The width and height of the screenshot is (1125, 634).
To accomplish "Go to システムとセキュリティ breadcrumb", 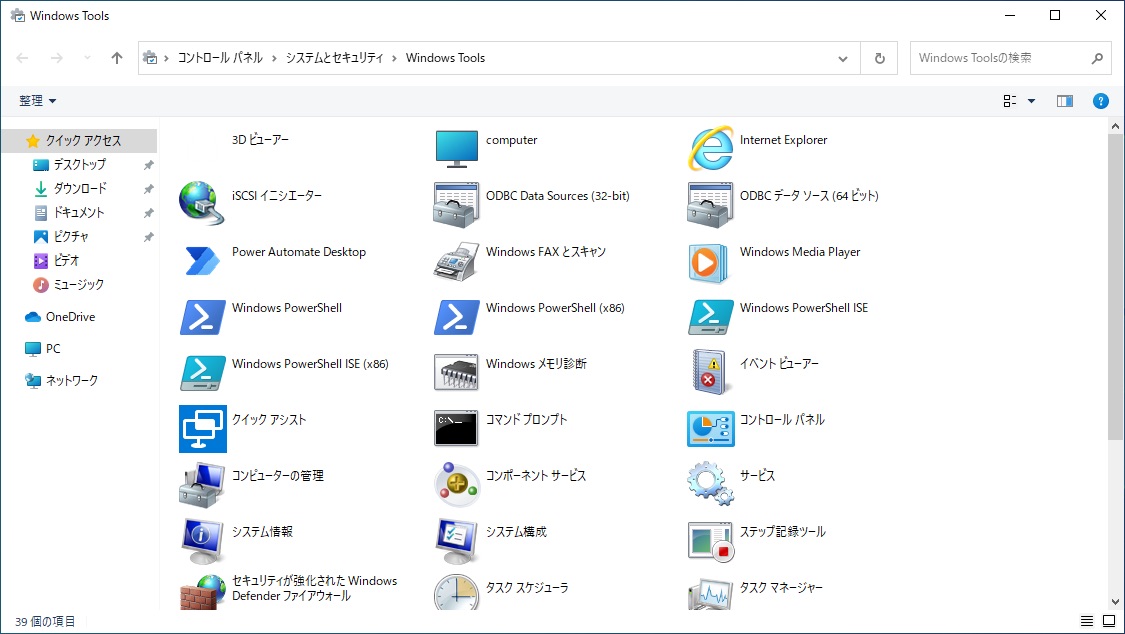I will (334, 58).
